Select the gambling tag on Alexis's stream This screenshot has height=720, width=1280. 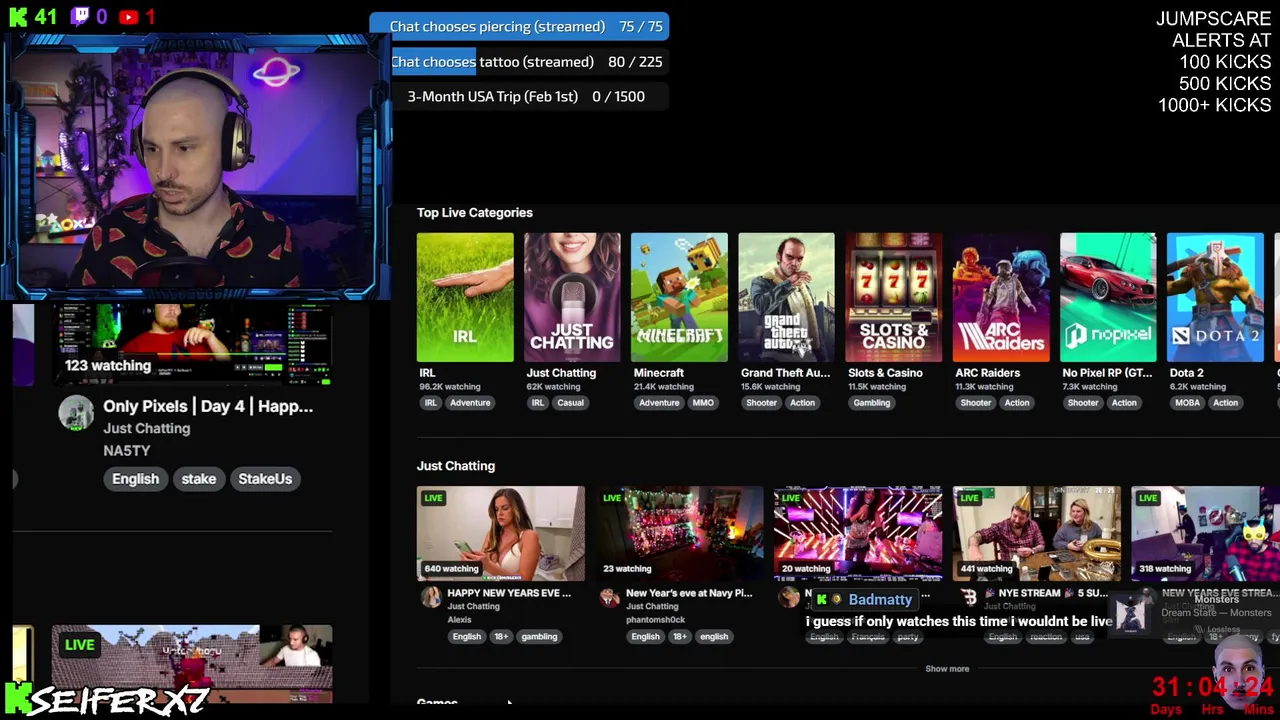[539, 637]
